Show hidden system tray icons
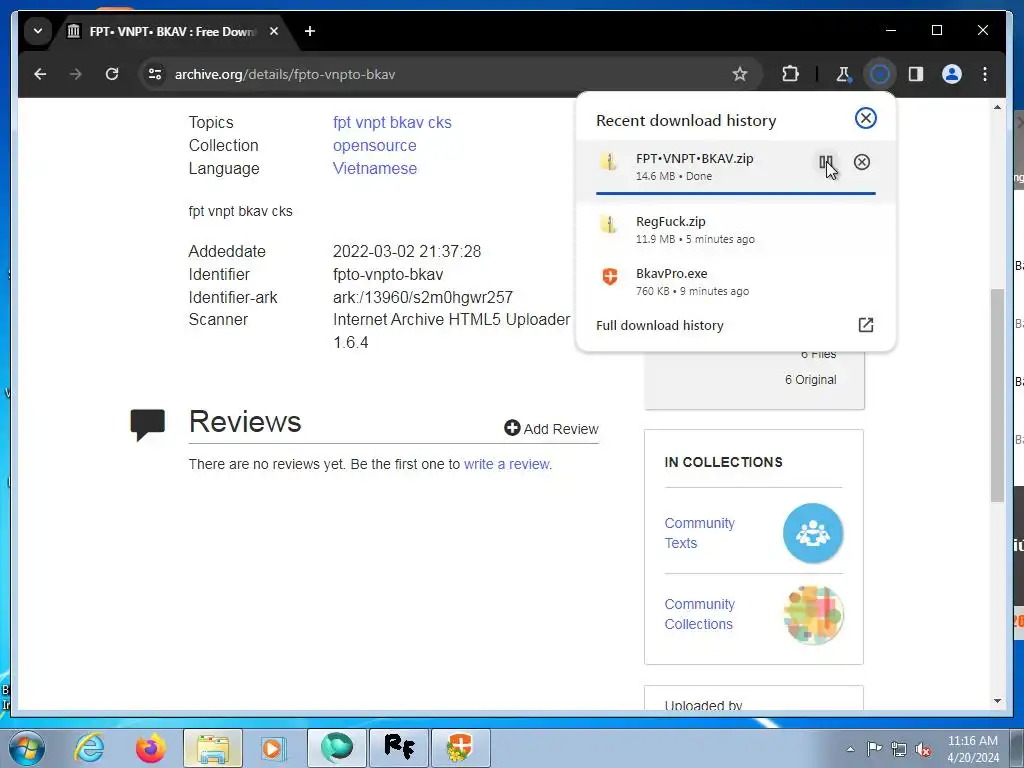1024x768 pixels. [x=850, y=749]
